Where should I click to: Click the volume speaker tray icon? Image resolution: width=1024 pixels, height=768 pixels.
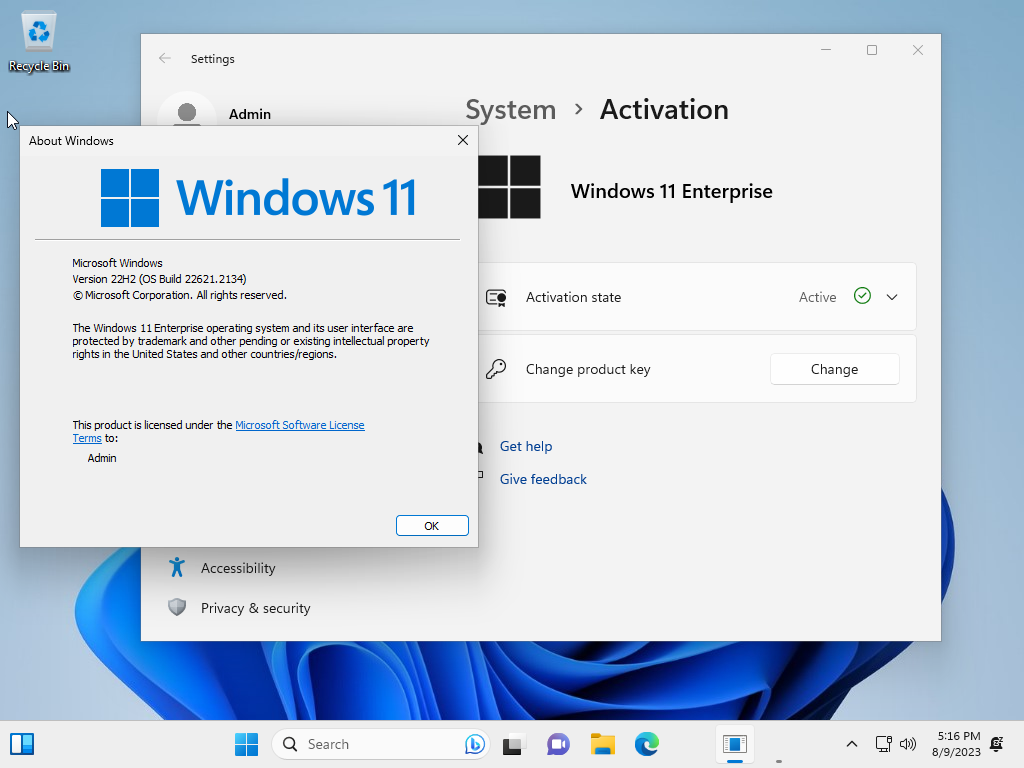(x=908, y=744)
